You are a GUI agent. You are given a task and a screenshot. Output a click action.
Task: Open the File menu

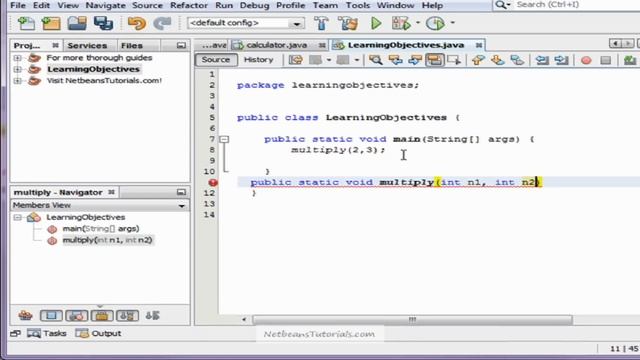click(18, 5)
